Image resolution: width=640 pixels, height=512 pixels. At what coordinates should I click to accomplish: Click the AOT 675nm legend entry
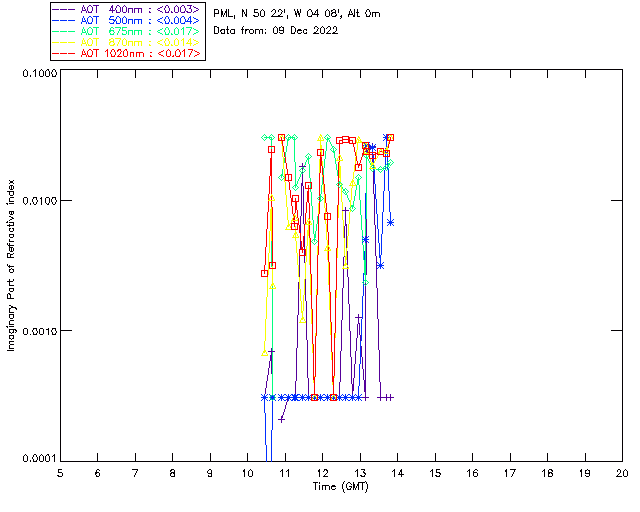(x=126, y=31)
